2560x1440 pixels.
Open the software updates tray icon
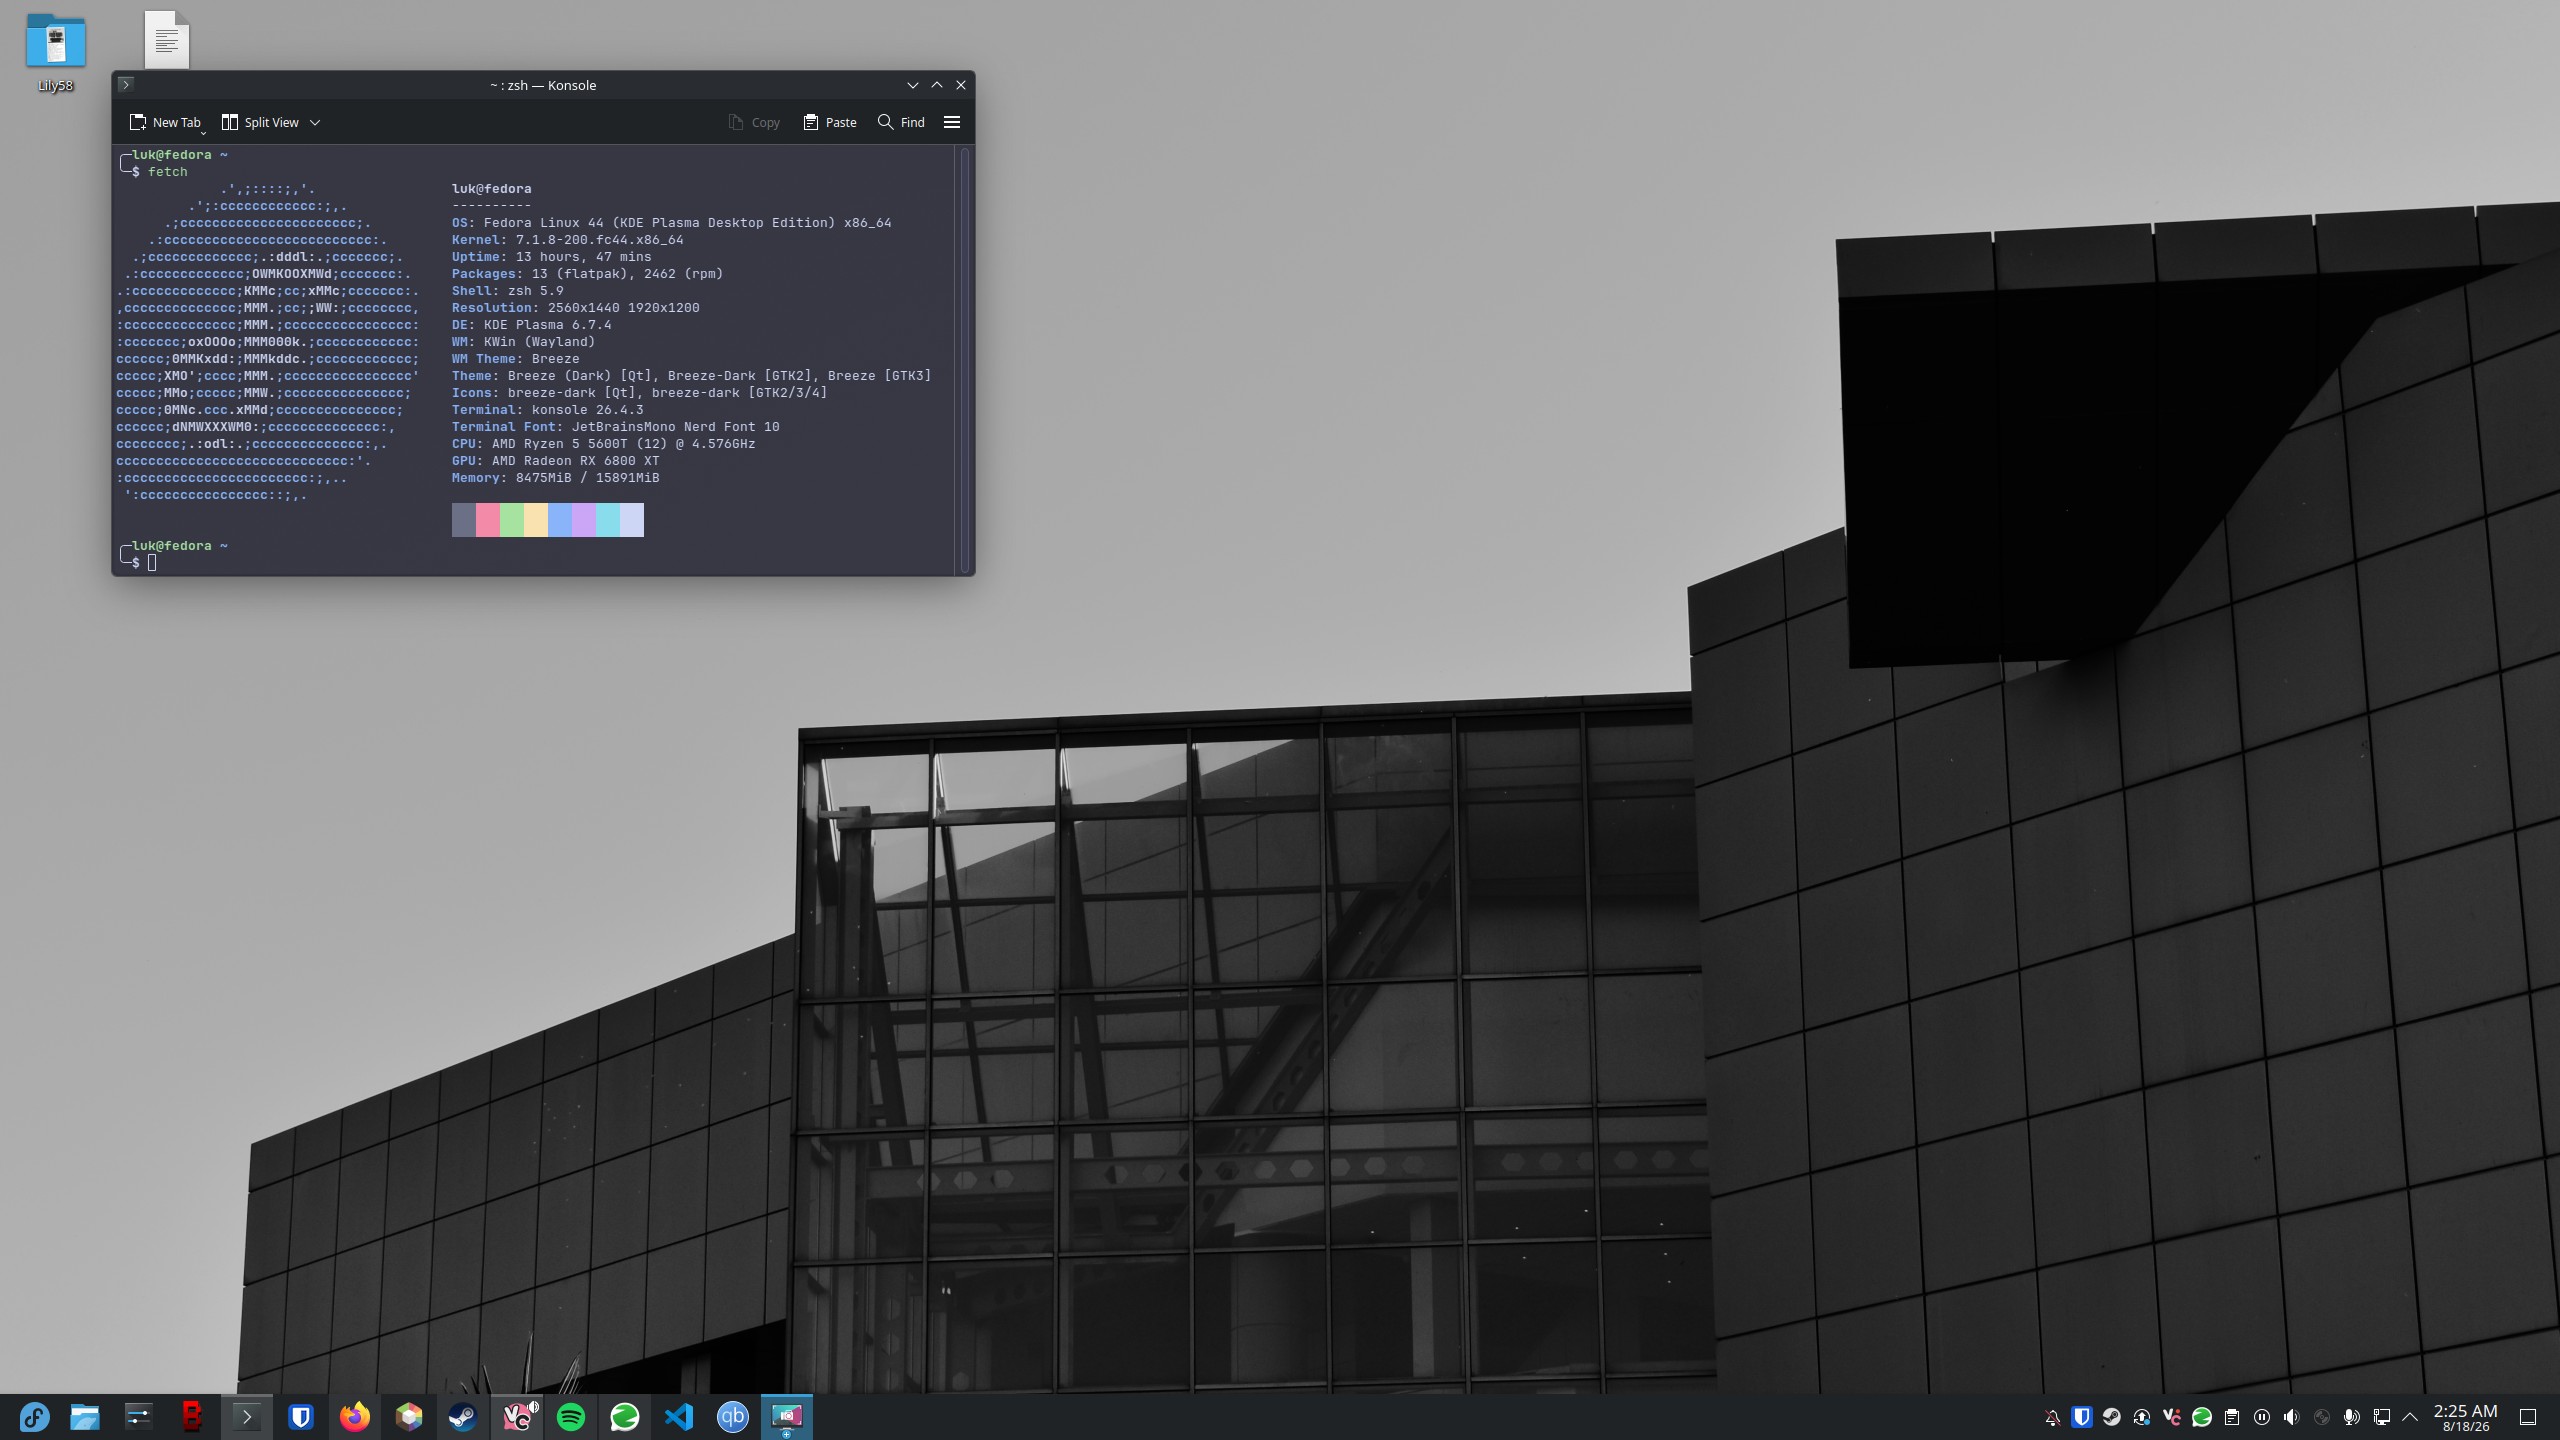(2142, 1417)
